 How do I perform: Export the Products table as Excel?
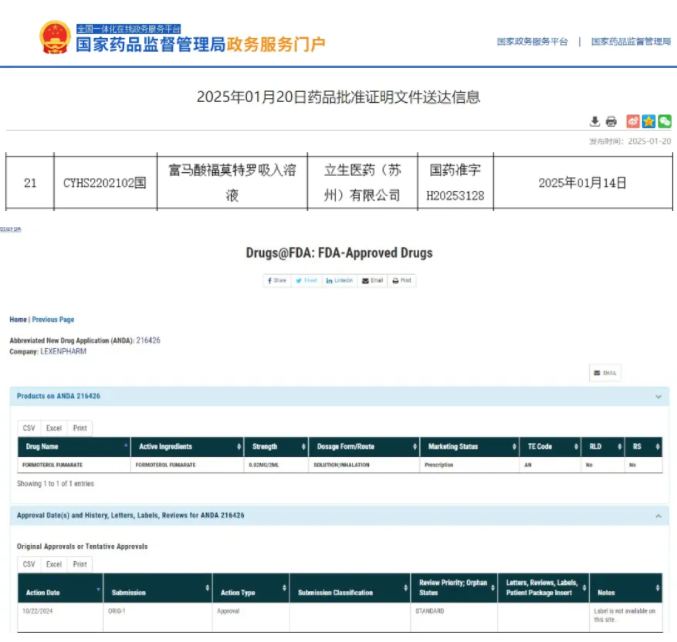click(54, 428)
